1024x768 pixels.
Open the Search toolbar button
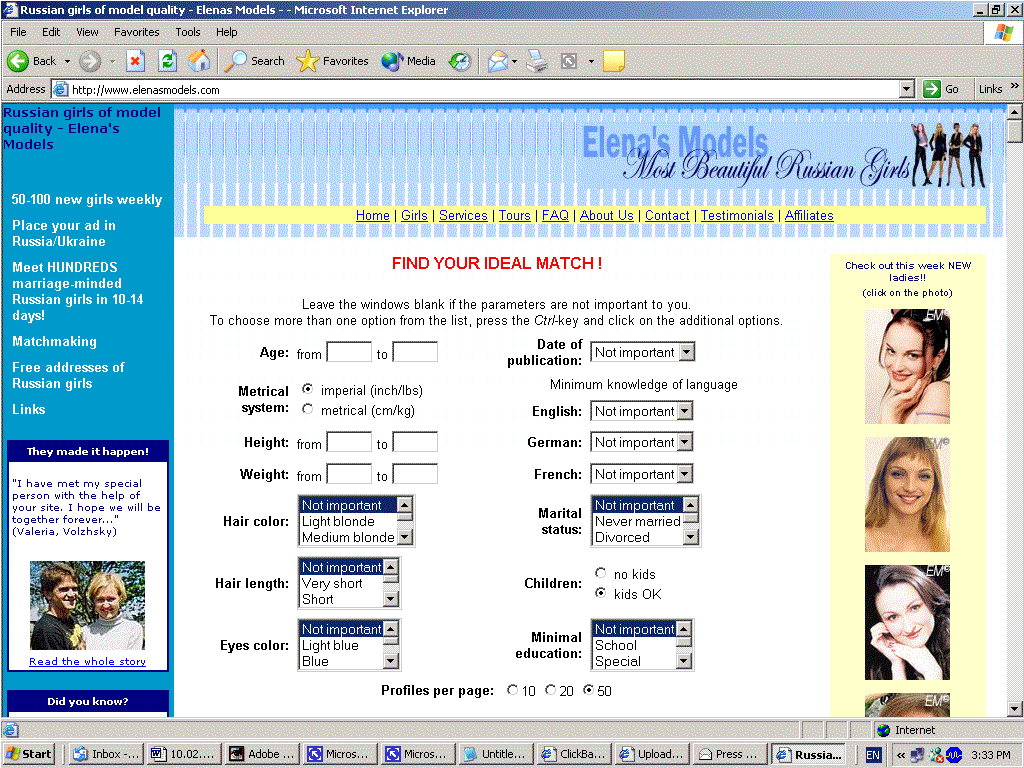coord(254,61)
